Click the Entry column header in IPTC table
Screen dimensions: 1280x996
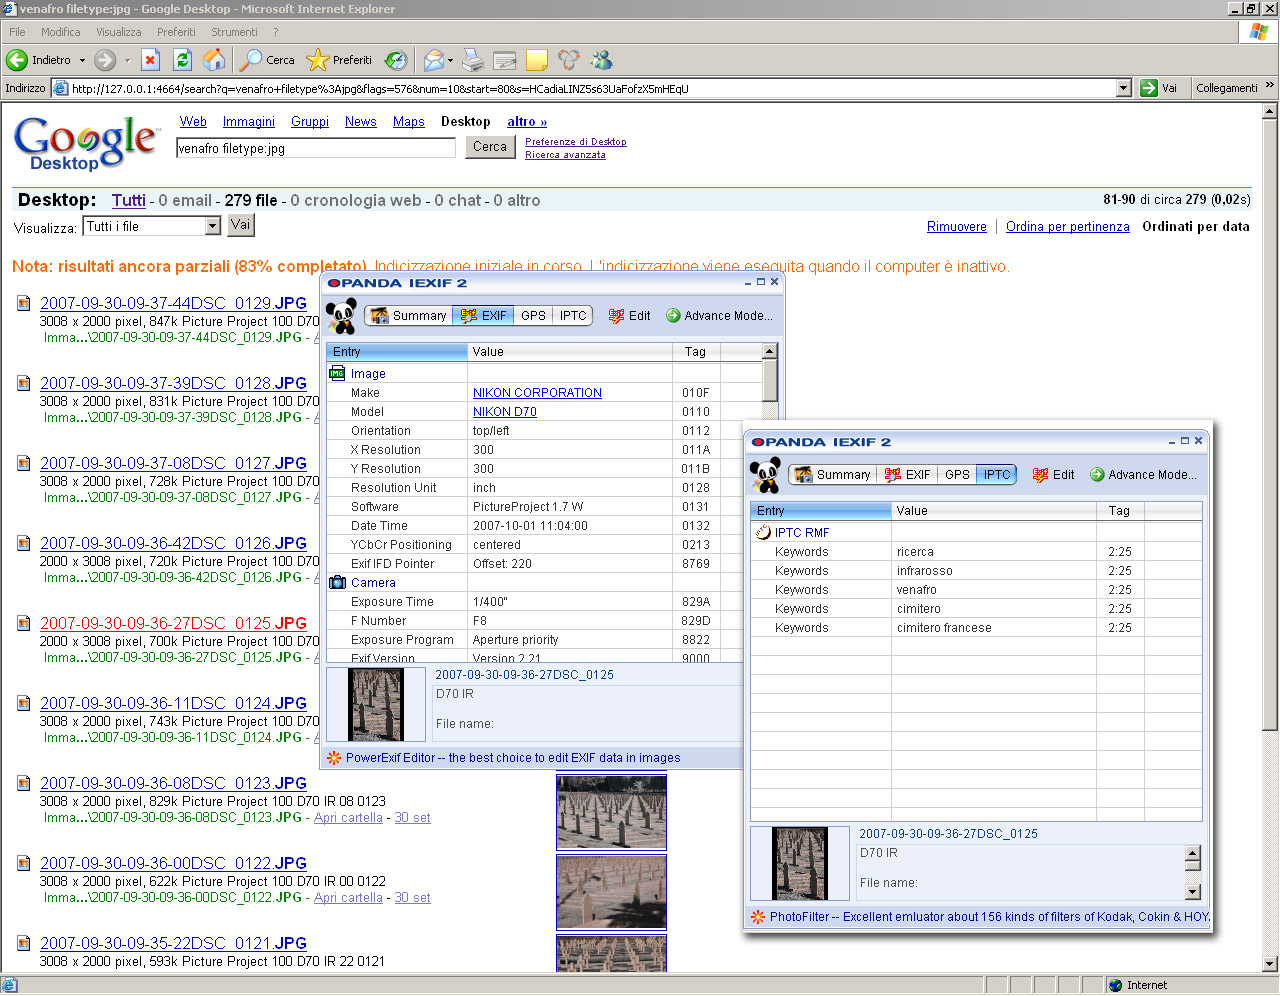click(821, 511)
